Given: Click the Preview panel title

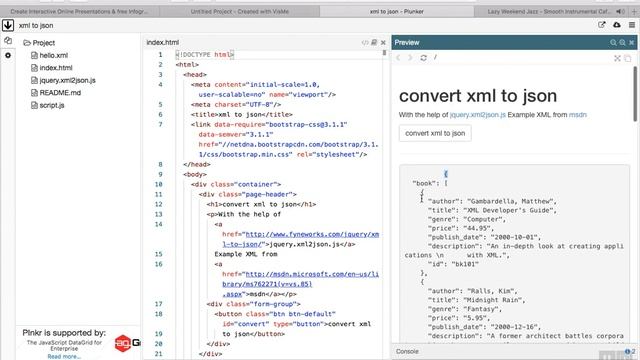Looking at the screenshot, I should tap(407, 42).
